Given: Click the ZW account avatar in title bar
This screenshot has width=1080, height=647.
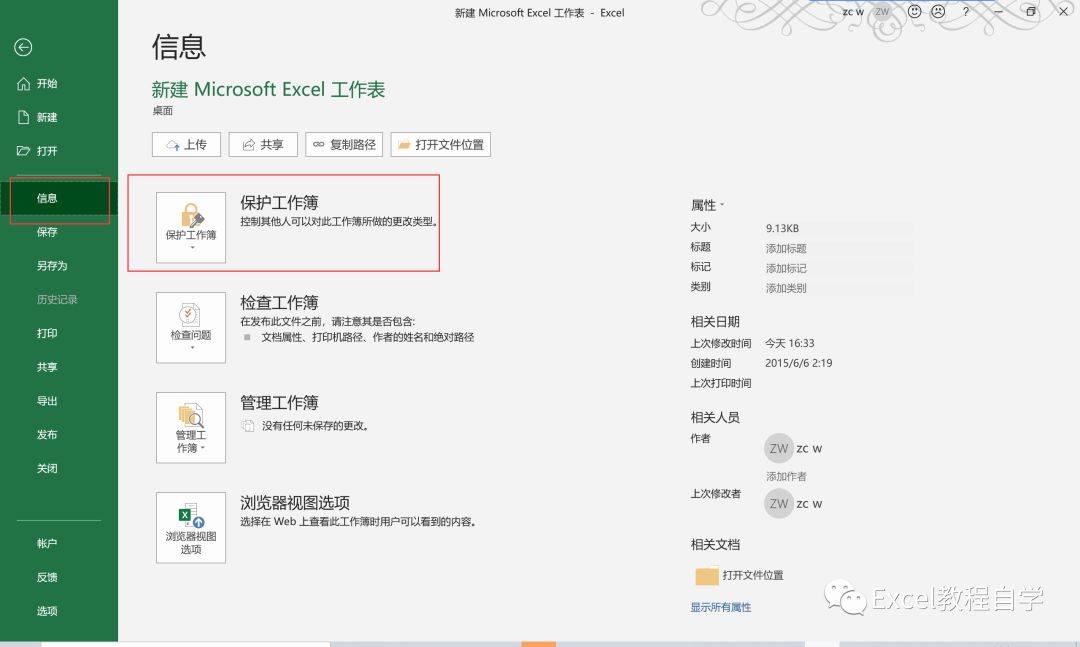Looking at the screenshot, I should click(882, 12).
